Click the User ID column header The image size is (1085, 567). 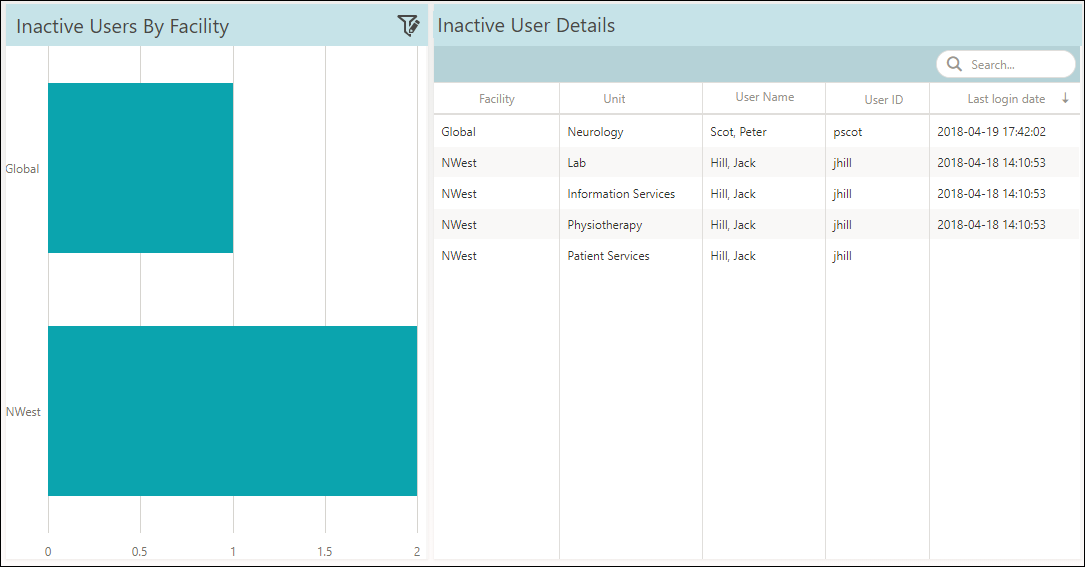coord(883,100)
